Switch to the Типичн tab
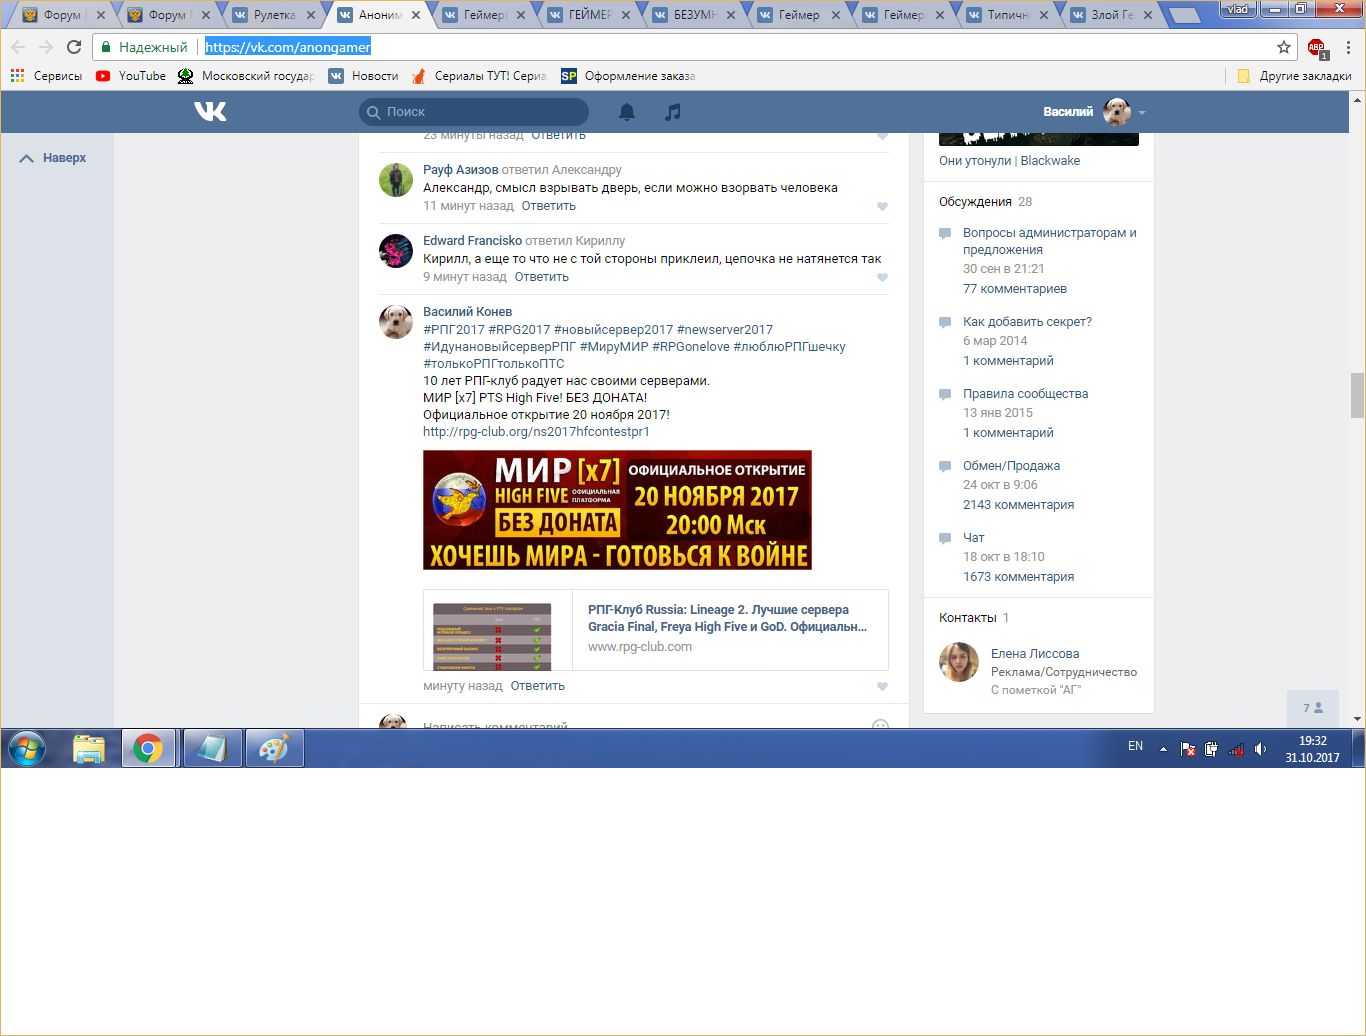 point(1008,15)
